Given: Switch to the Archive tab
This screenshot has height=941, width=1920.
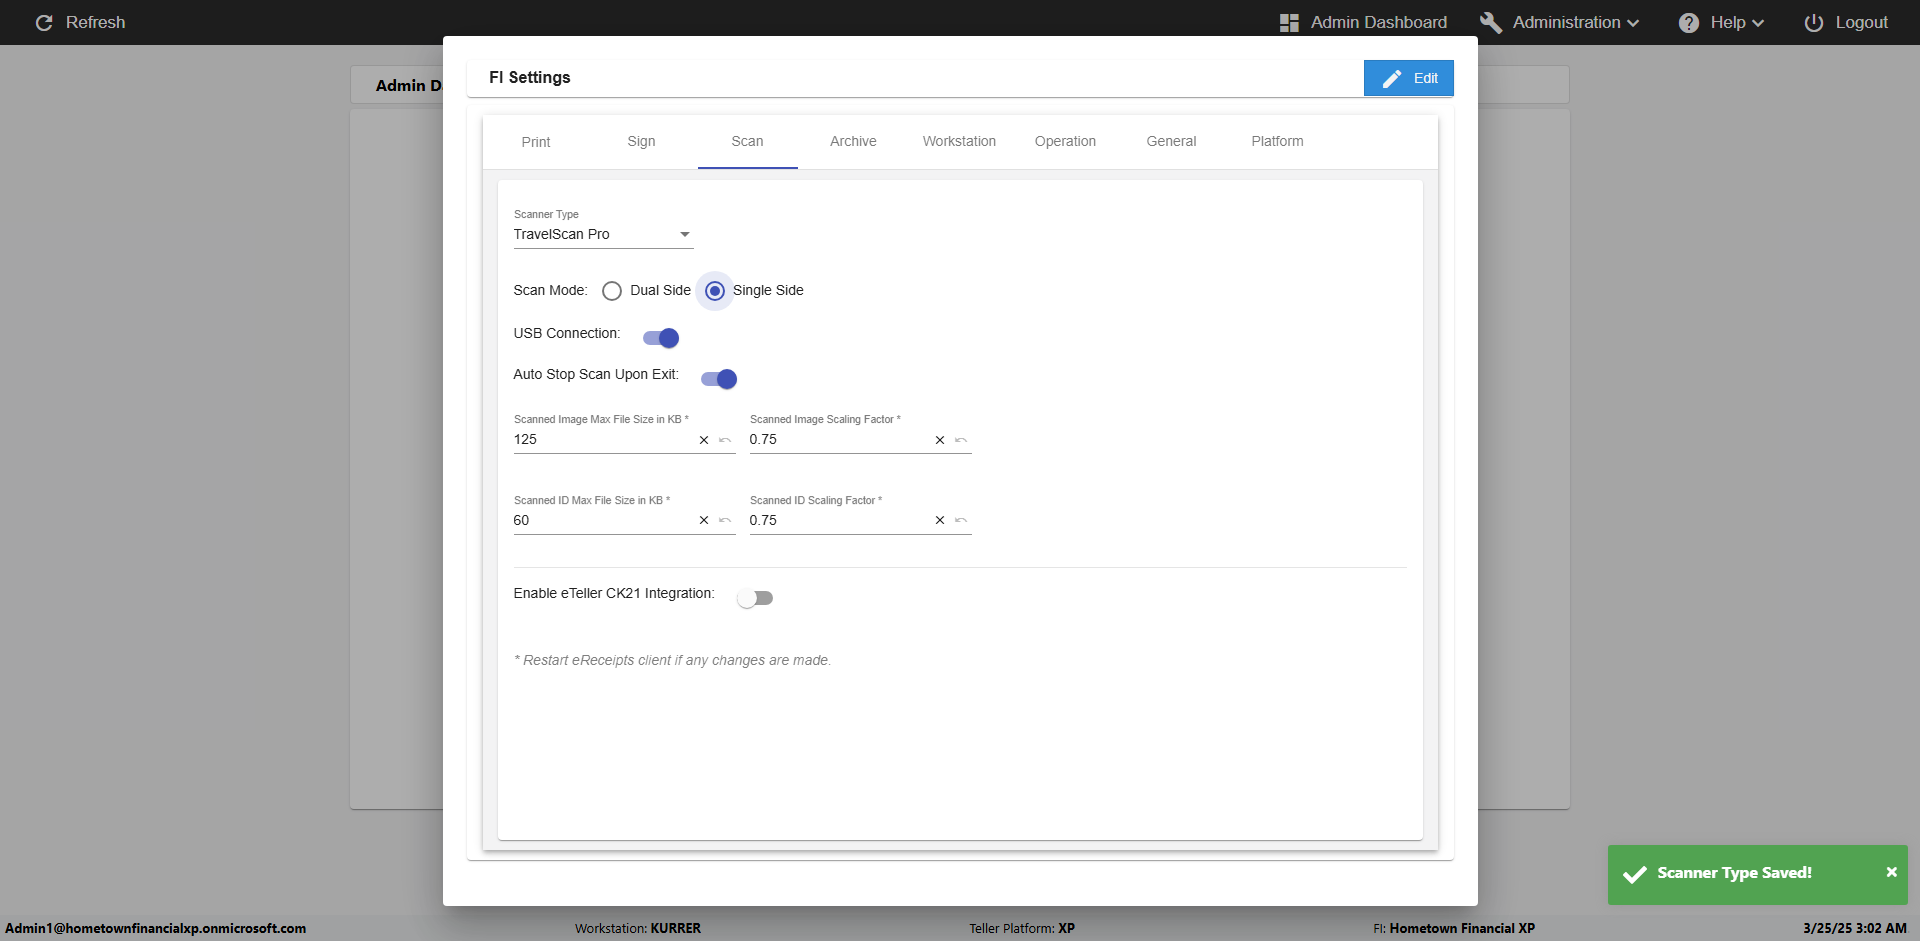Looking at the screenshot, I should click(x=853, y=141).
